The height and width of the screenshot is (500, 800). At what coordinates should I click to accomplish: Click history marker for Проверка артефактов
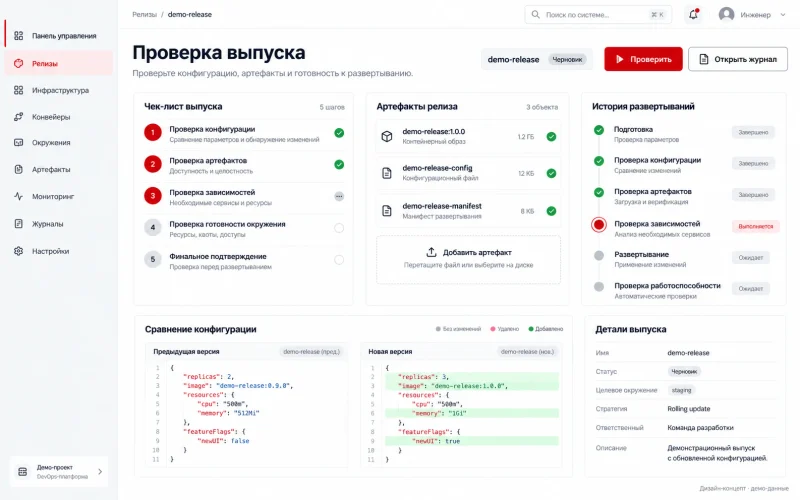point(599,192)
